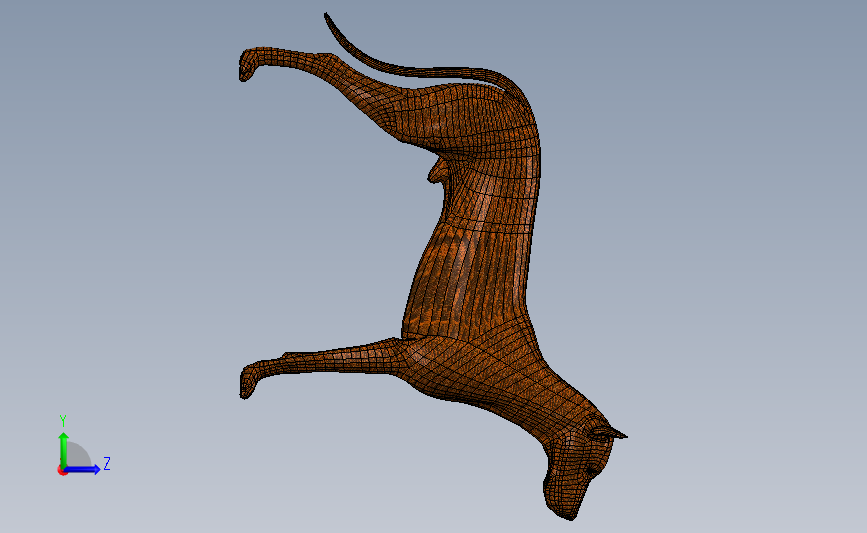Click the green Y axis arrow
The height and width of the screenshot is (533, 867).
click(x=64, y=449)
